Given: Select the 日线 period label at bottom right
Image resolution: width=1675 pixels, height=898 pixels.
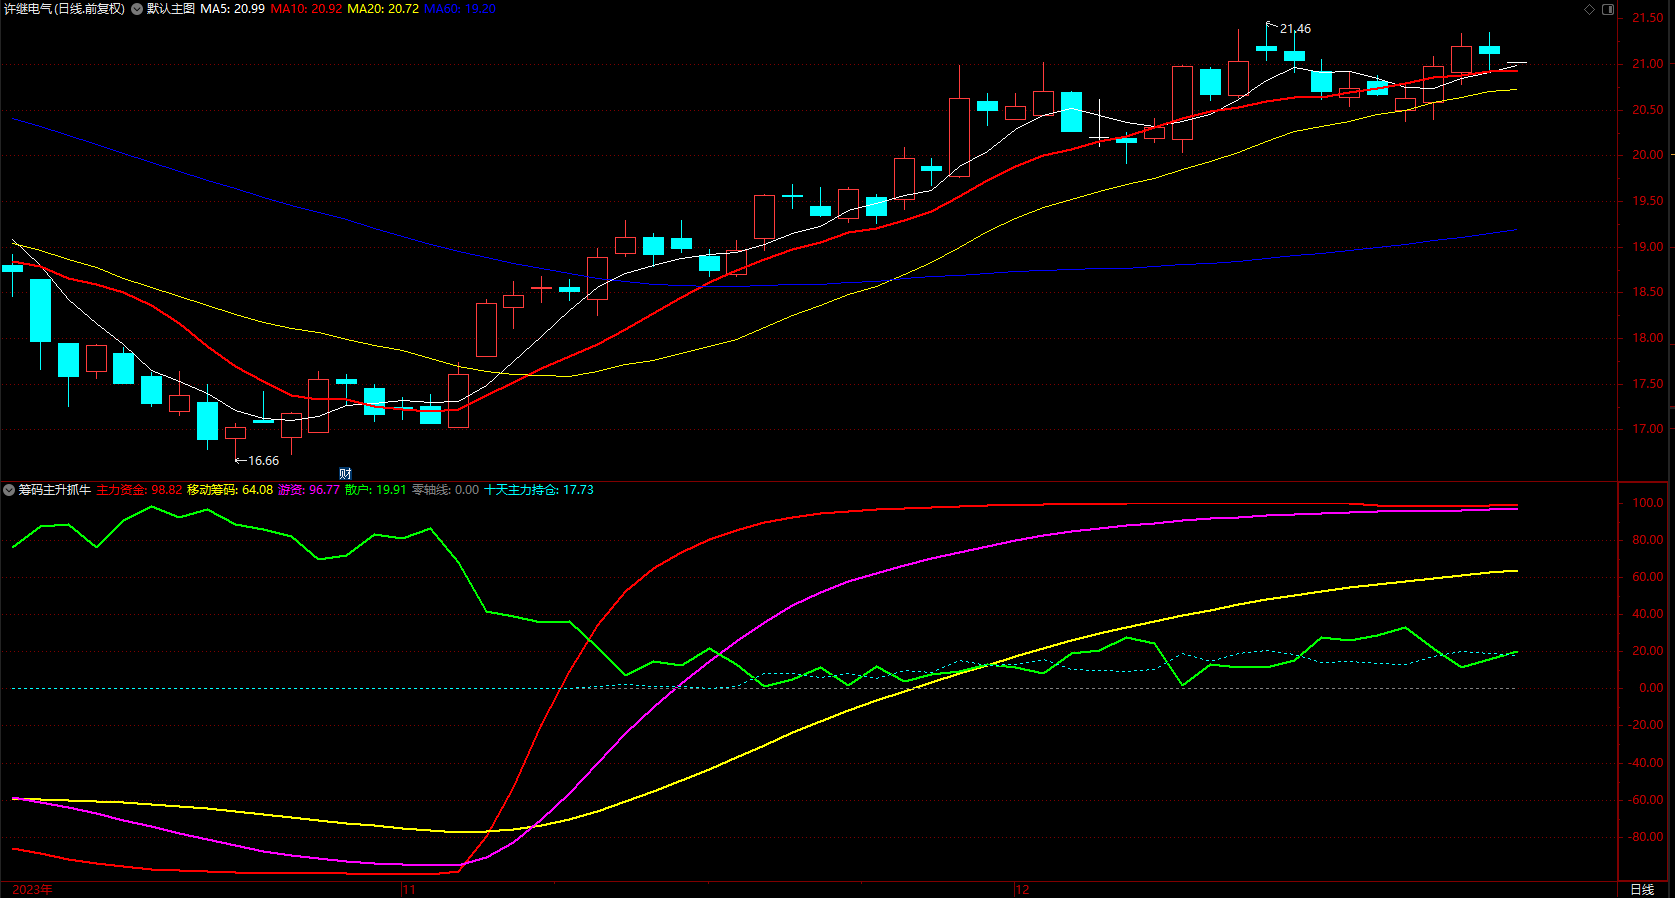Looking at the screenshot, I should (x=1642, y=889).
